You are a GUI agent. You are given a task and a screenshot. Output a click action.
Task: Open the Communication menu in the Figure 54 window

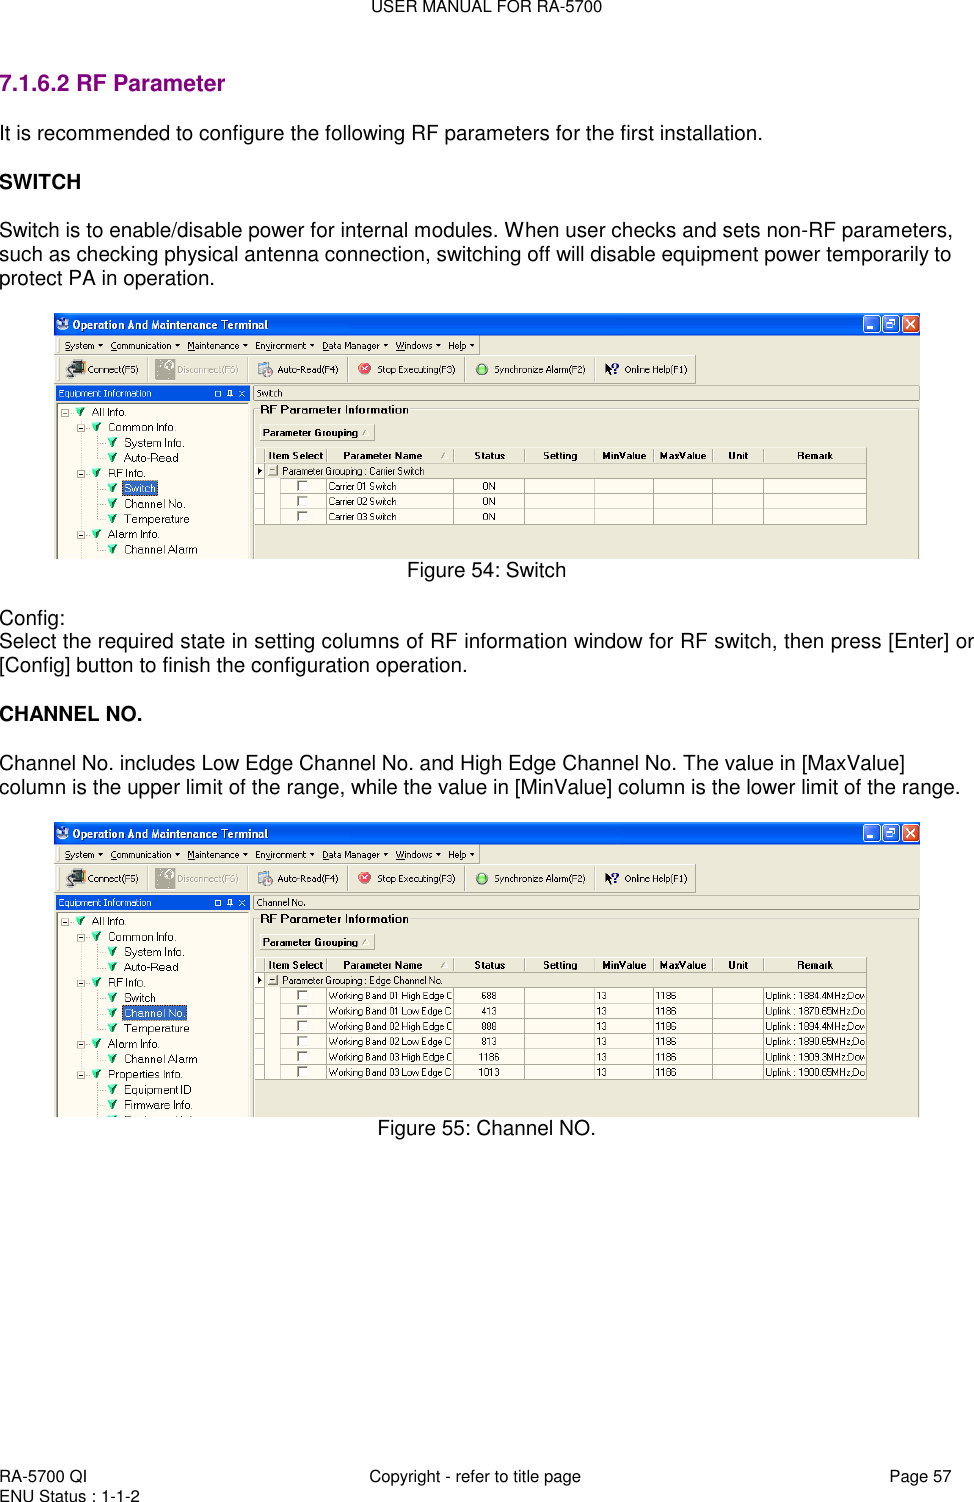[145, 345]
